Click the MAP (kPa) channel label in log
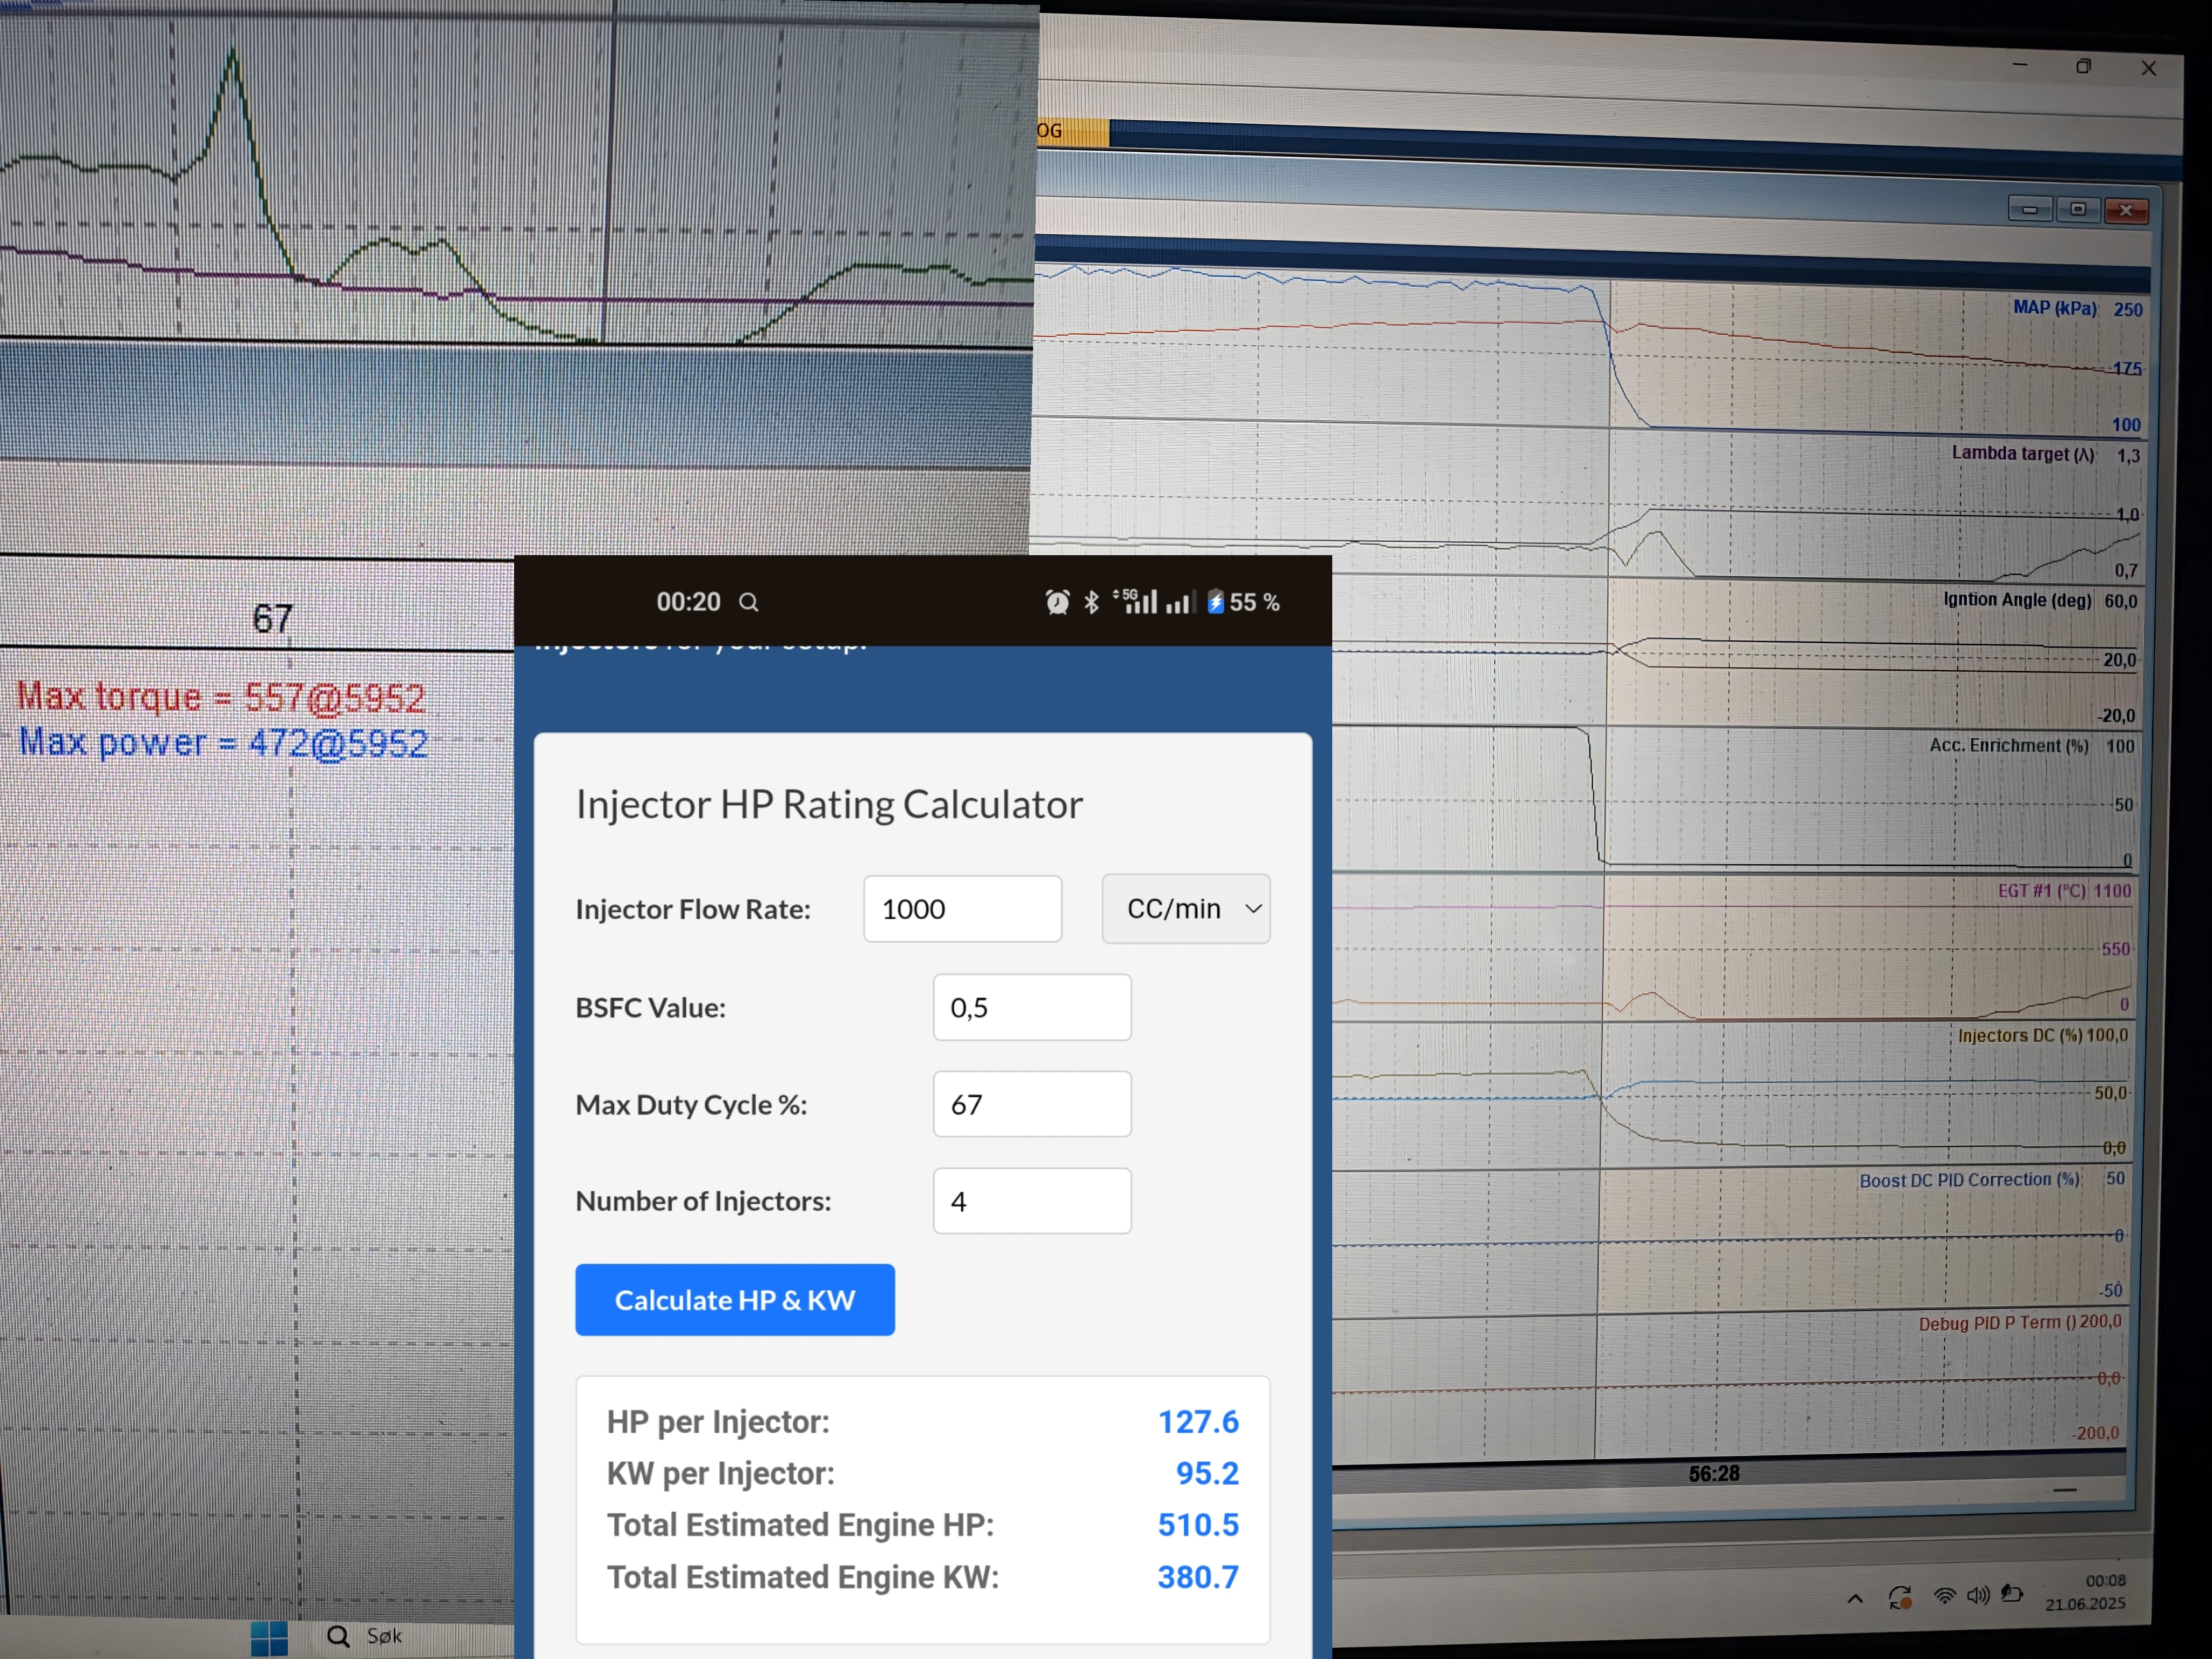Screen dimensions: 2212x1659 click(x=2055, y=308)
